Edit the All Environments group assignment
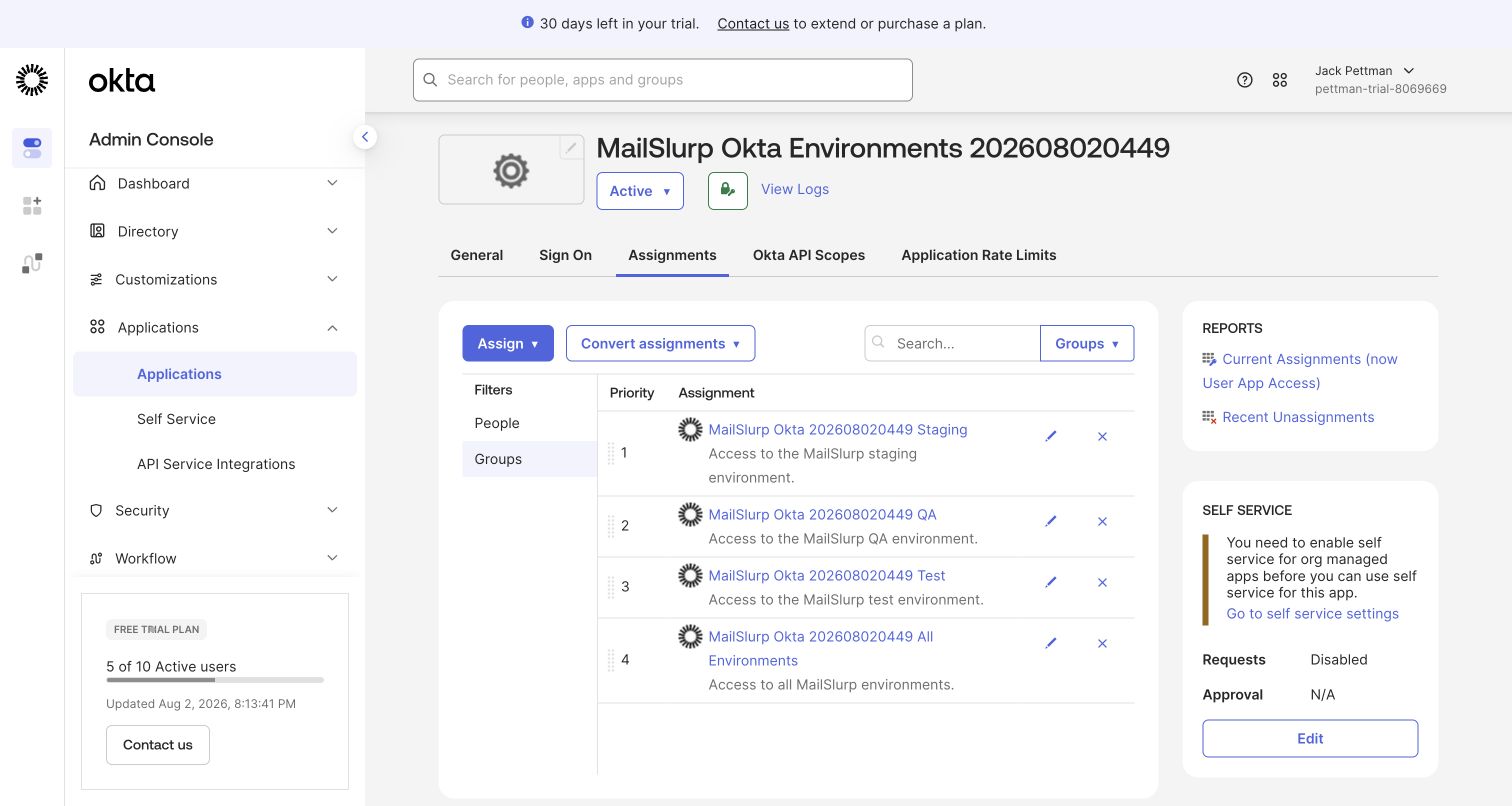1512x806 pixels. (x=1051, y=644)
